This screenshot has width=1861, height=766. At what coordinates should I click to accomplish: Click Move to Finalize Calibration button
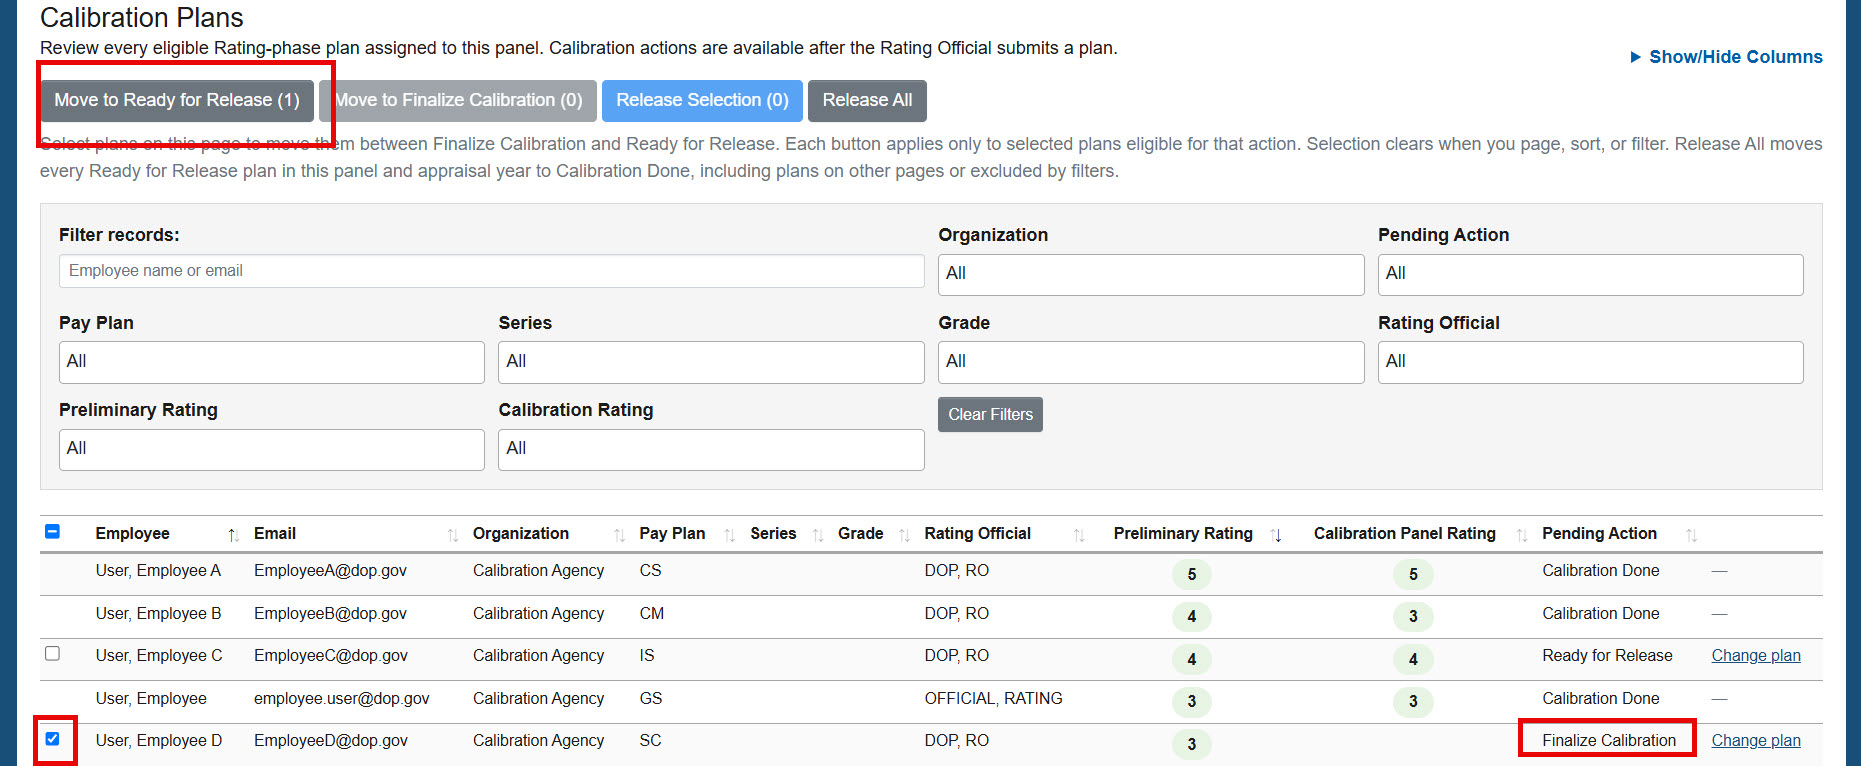tap(458, 100)
